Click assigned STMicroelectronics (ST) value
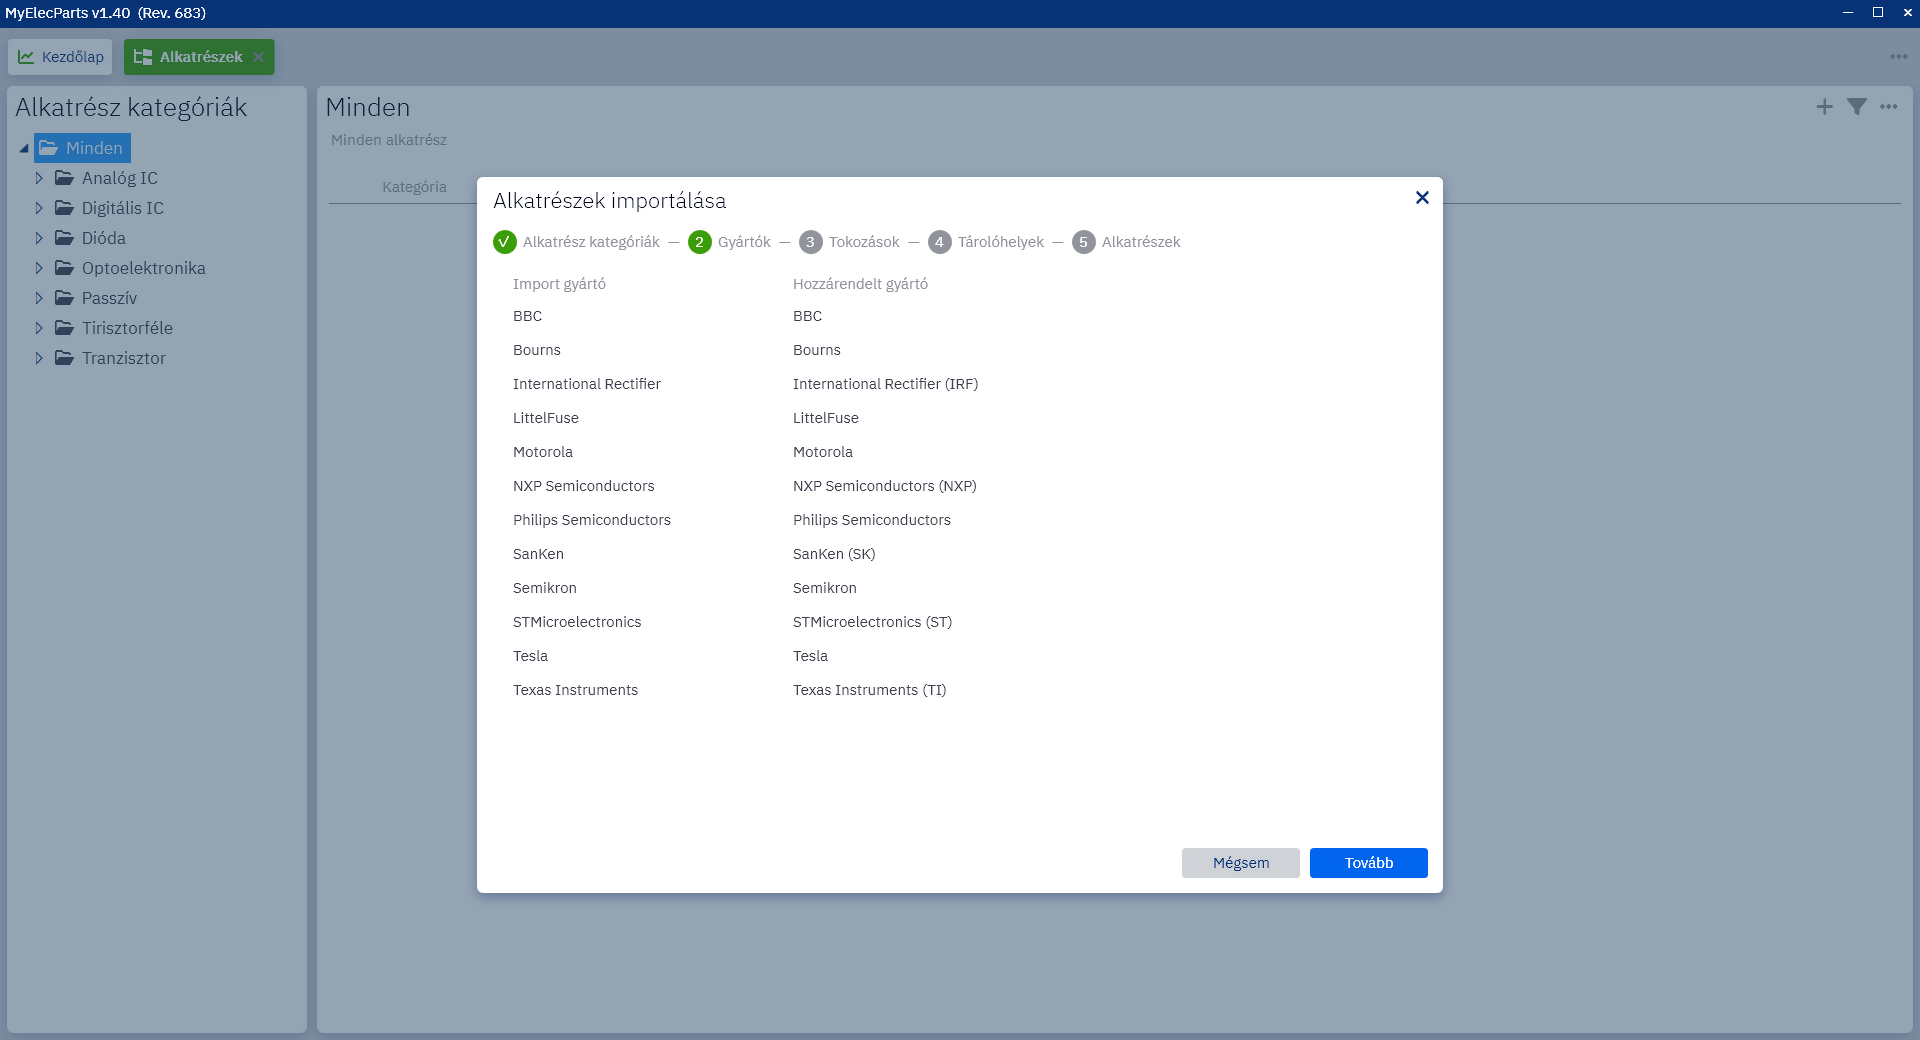This screenshot has height=1040, width=1920. pos(872,622)
